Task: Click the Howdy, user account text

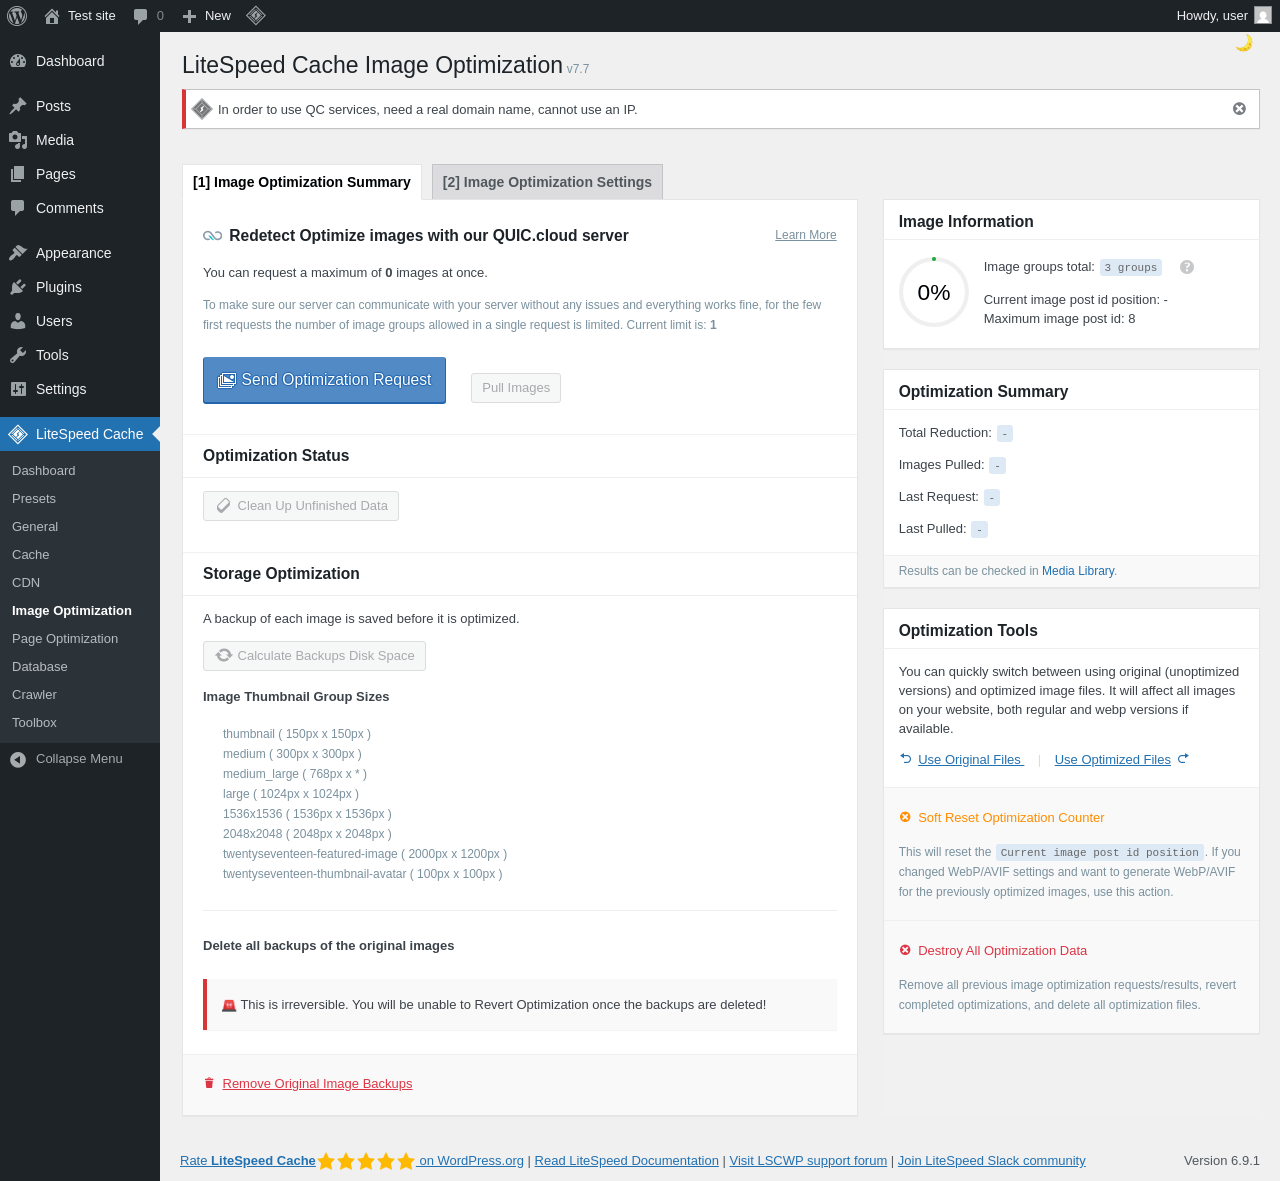Action: [1212, 16]
